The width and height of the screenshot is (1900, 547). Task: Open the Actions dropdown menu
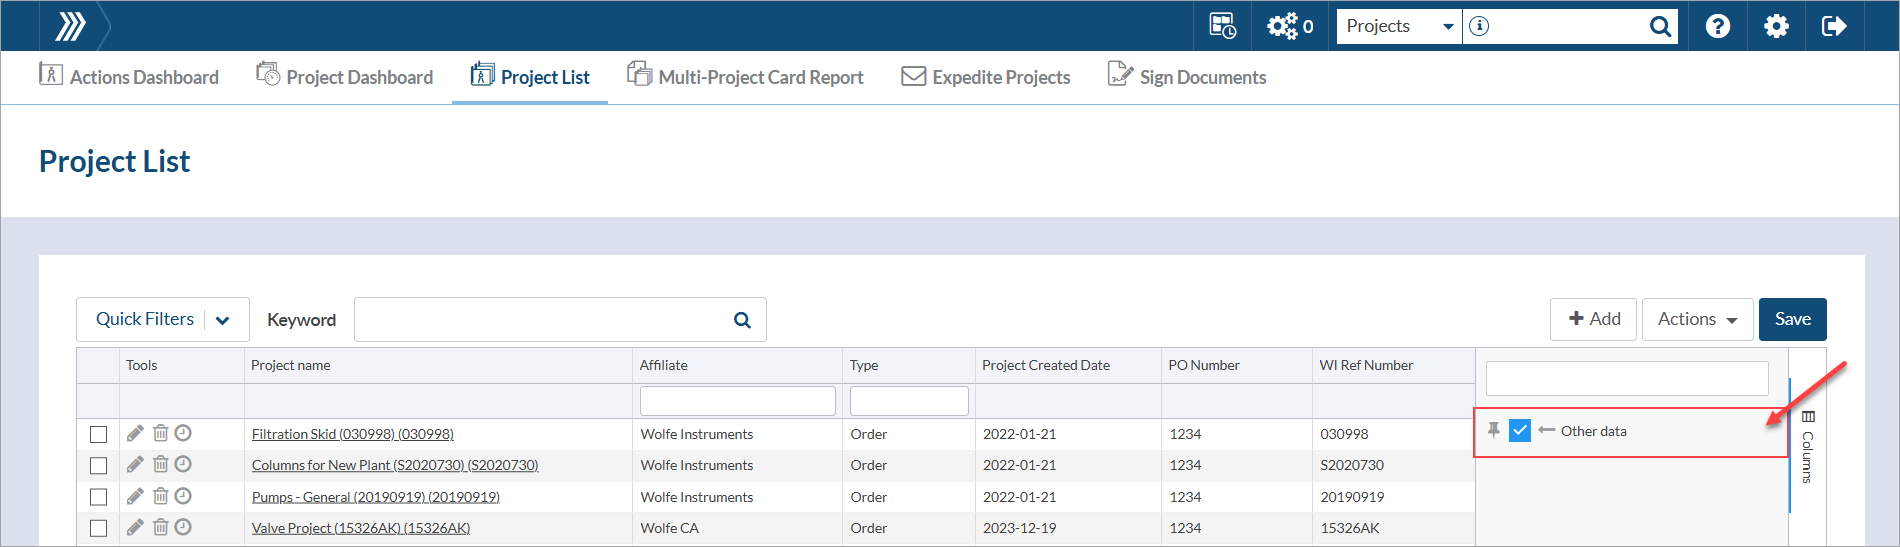click(1697, 319)
